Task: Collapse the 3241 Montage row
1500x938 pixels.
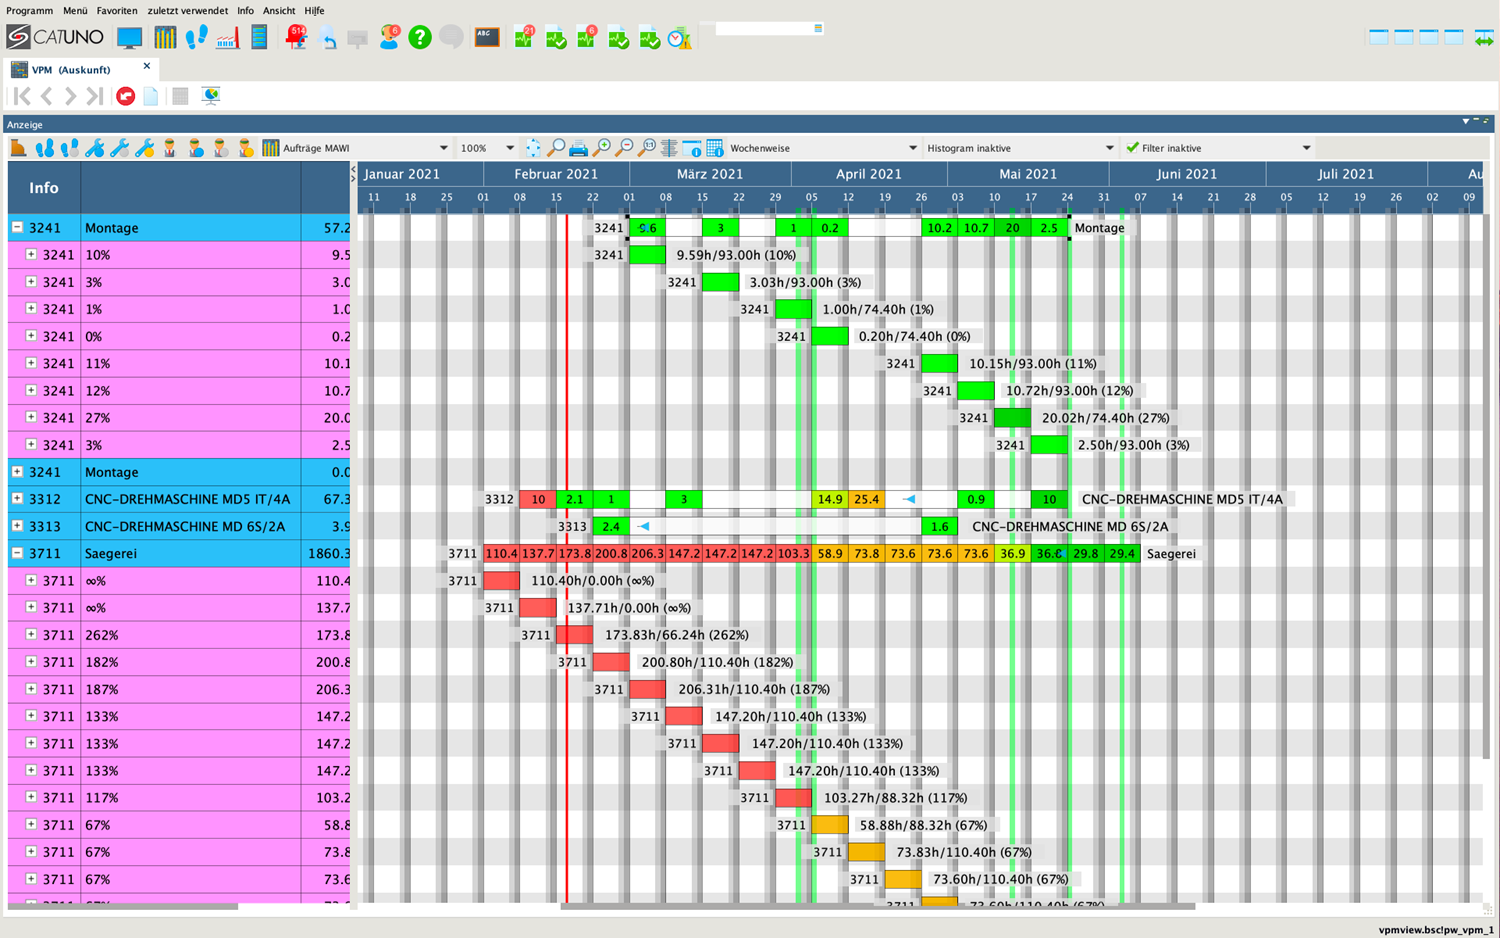Action: click(x=17, y=227)
